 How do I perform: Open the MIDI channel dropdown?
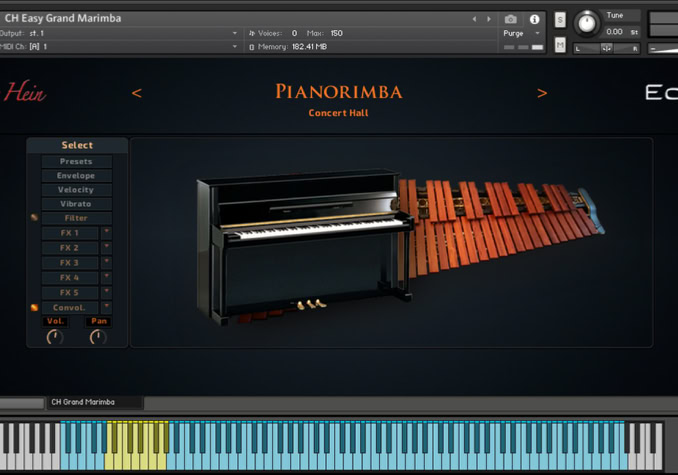coord(235,46)
